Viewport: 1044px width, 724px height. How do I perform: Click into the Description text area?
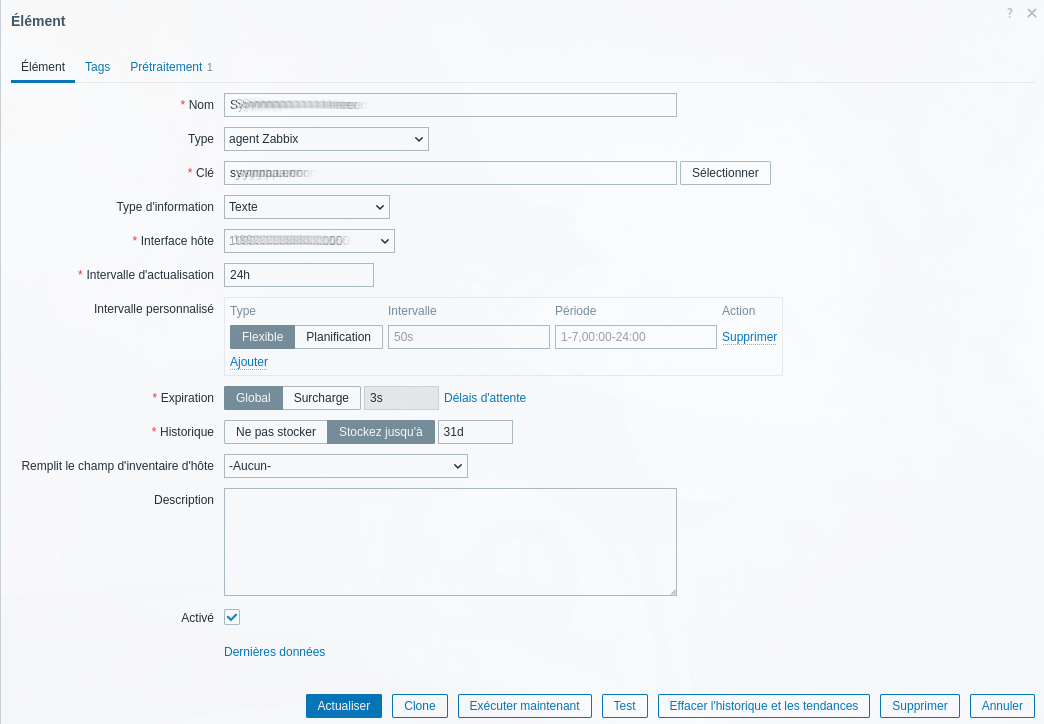coord(450,542)
